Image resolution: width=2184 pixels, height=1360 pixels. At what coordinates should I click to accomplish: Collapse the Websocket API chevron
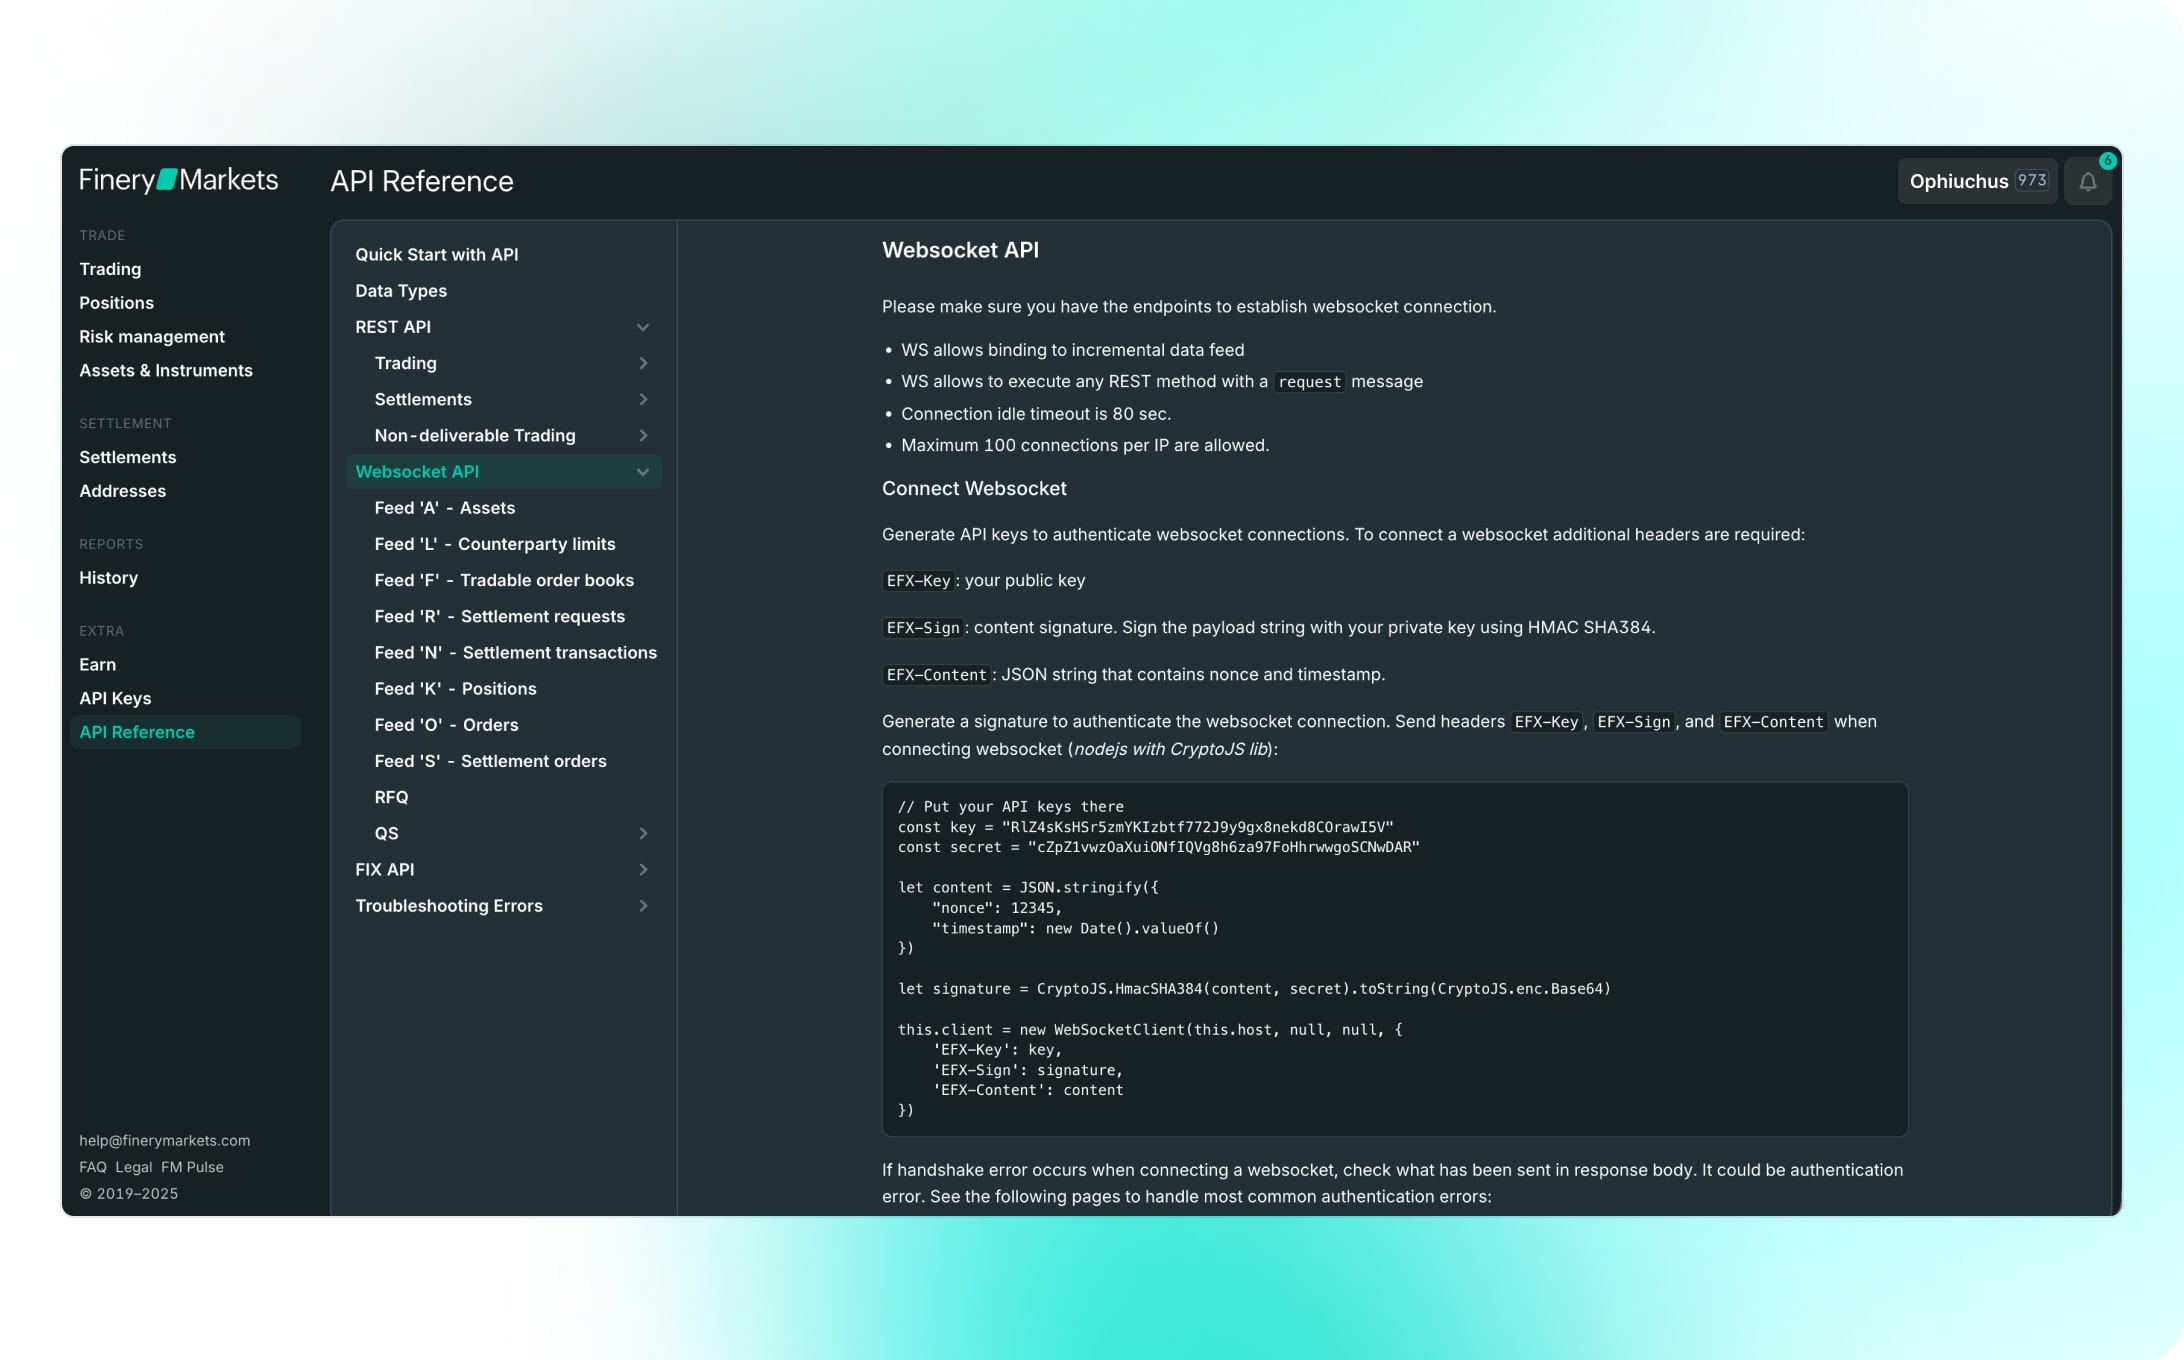[643, 472]
